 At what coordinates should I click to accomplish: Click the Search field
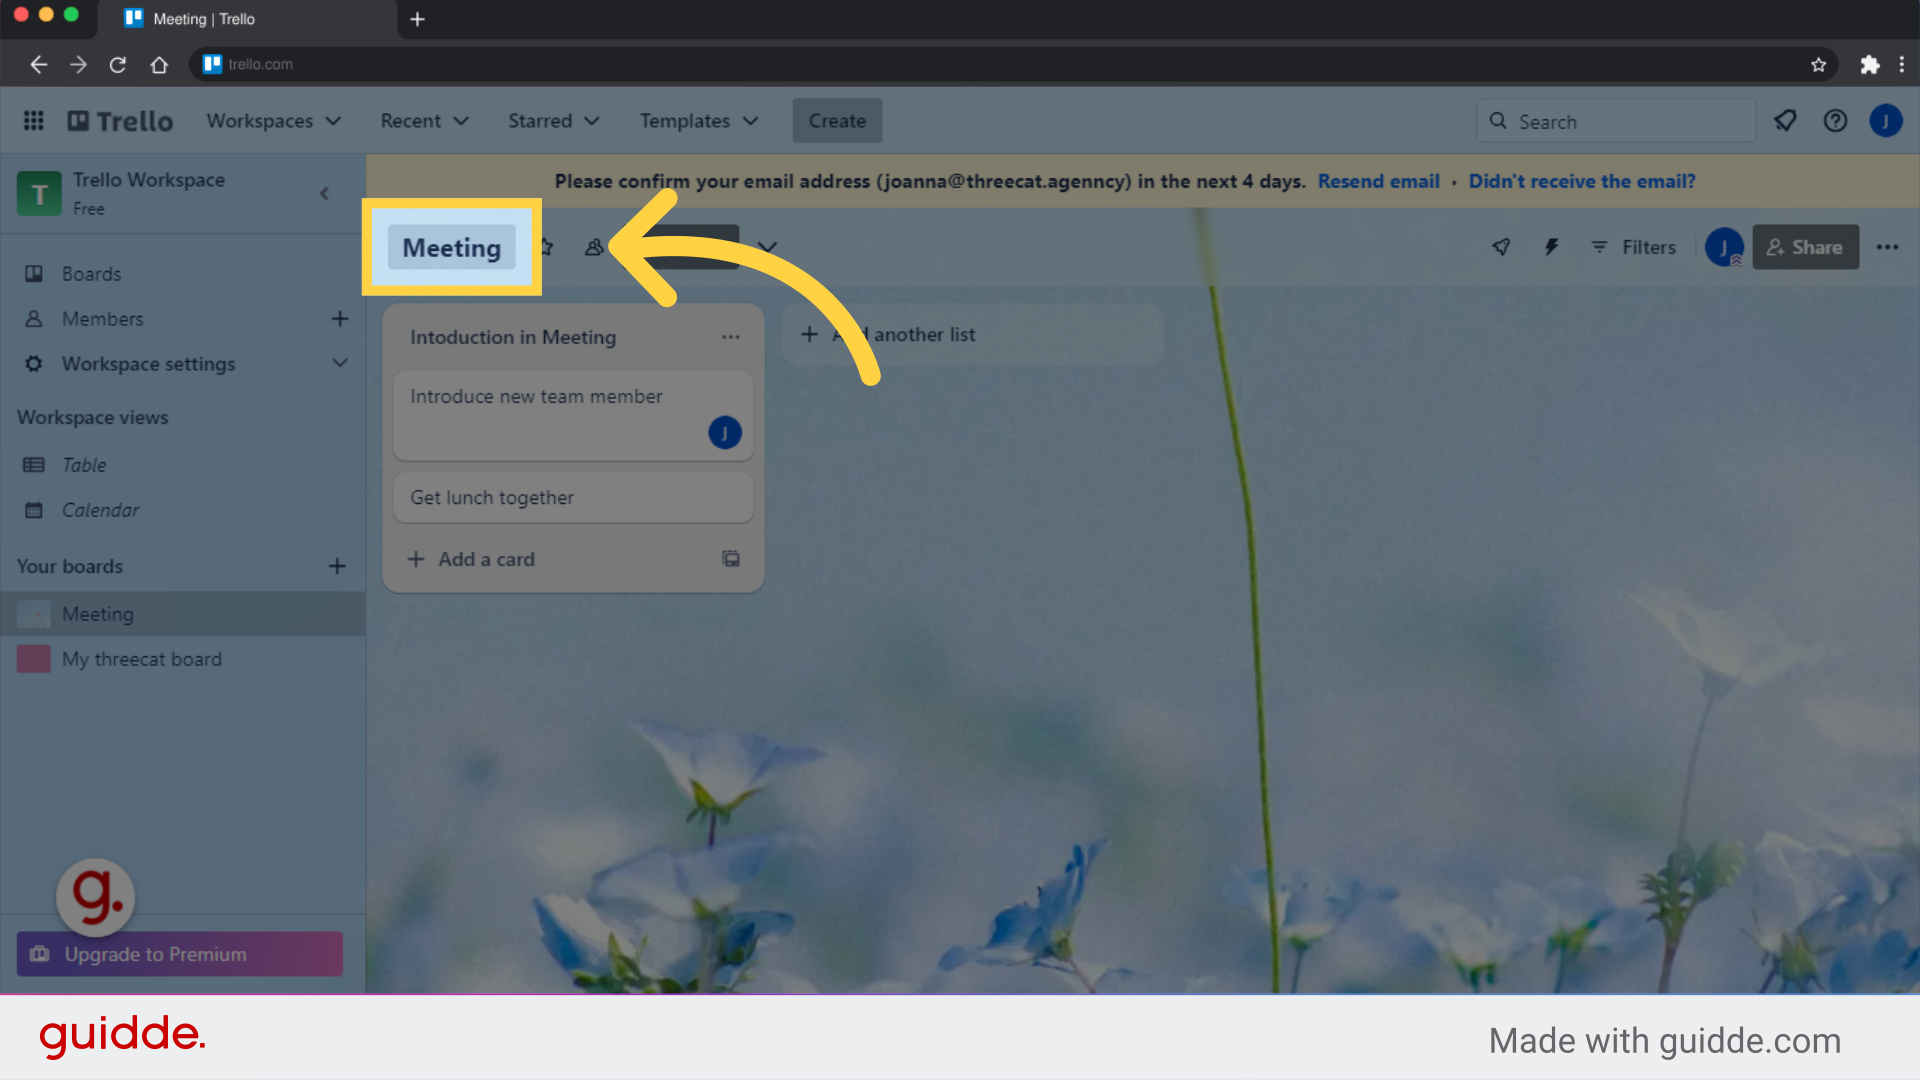coord(1615,120)
